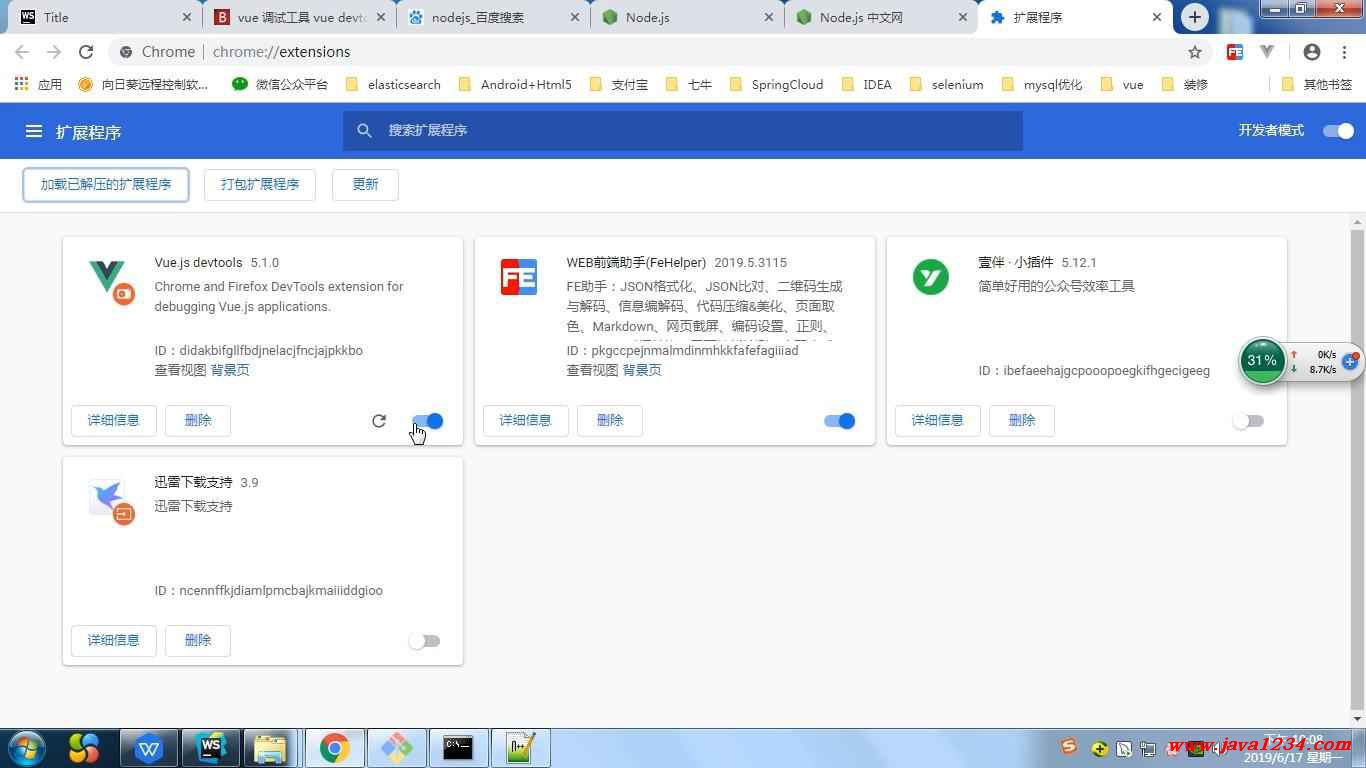Image resolution: width=1366 pixels, height=768 pixels.
Task: Disable the FeHelper extension switch
Action: (840, 421)
